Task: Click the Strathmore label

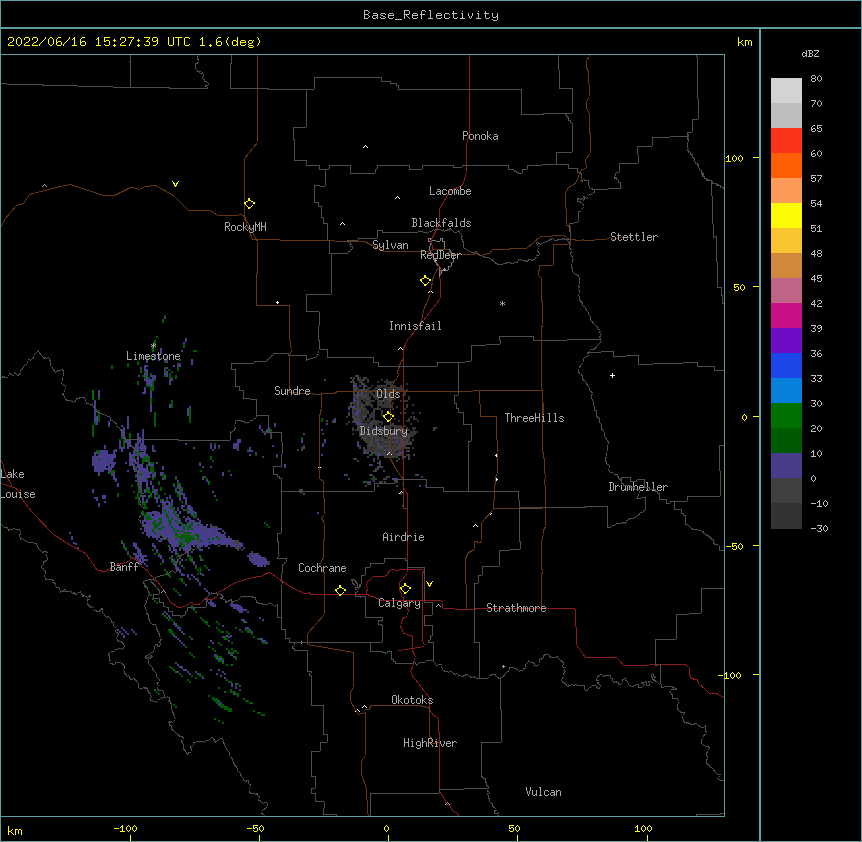Action: (516, 608)
